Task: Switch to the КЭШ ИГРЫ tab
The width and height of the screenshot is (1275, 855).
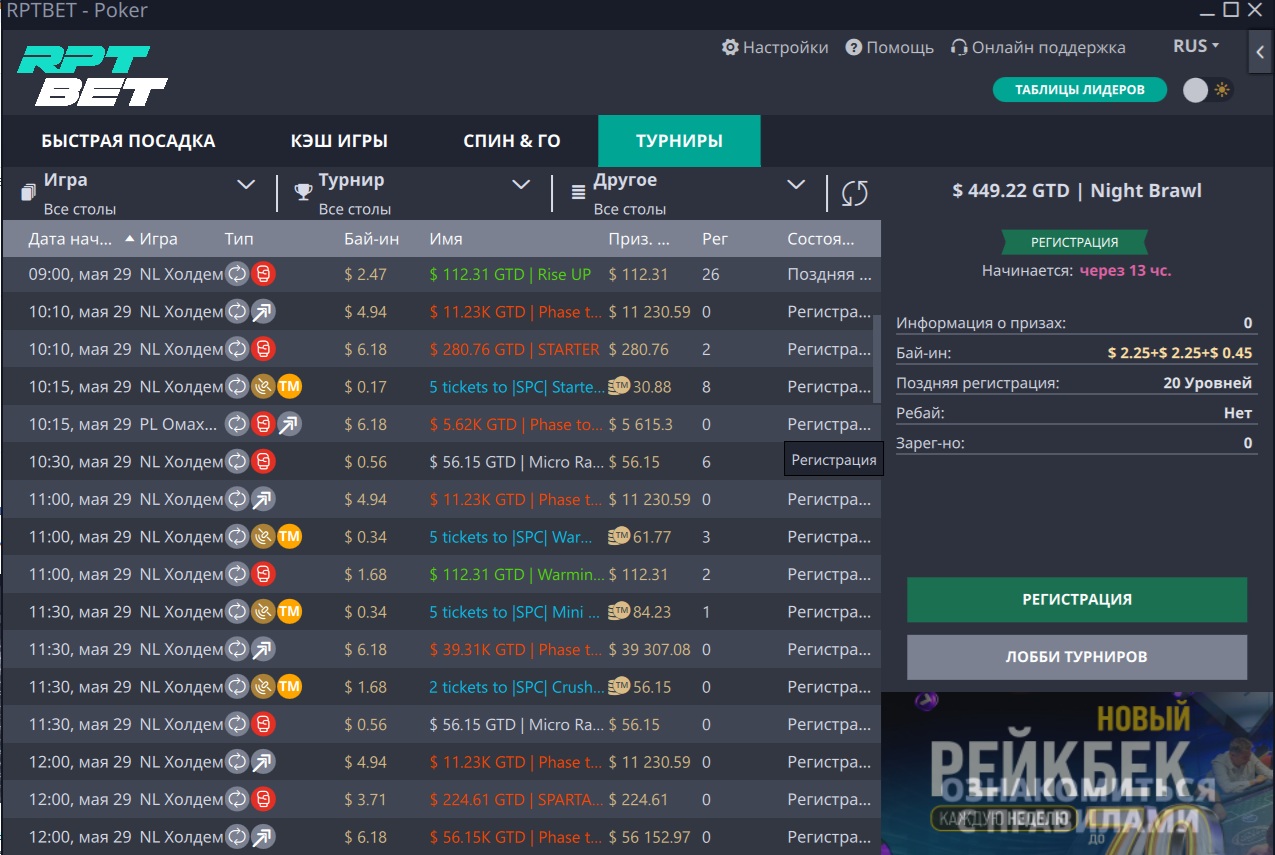Action: tap(339, 141)
